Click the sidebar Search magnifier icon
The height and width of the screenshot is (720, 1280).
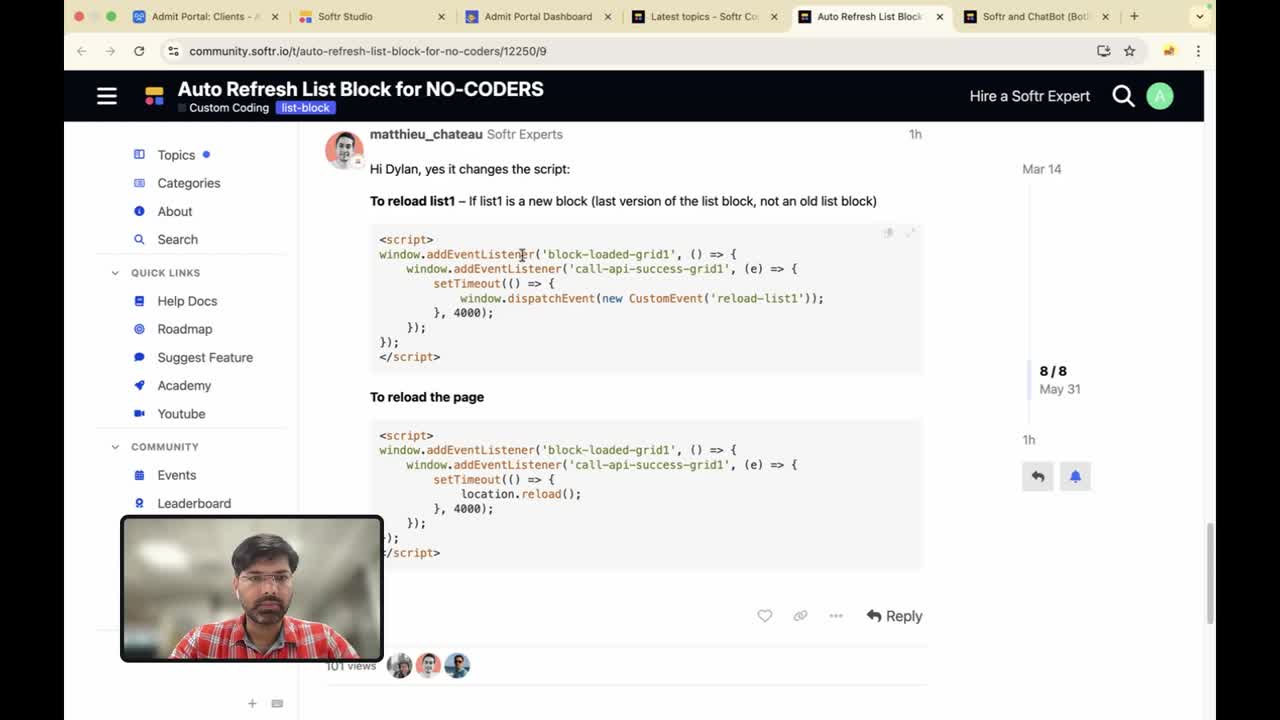[x=139, y=239]
